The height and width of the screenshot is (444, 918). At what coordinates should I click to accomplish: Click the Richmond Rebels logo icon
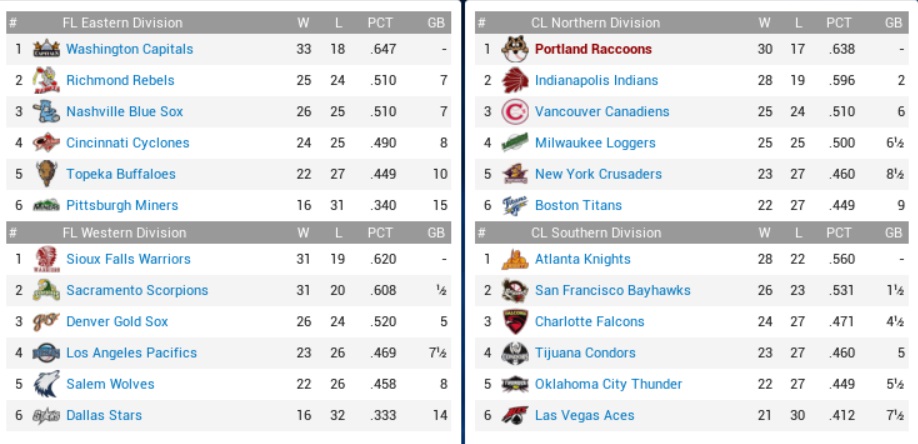(x=46, y=80)
